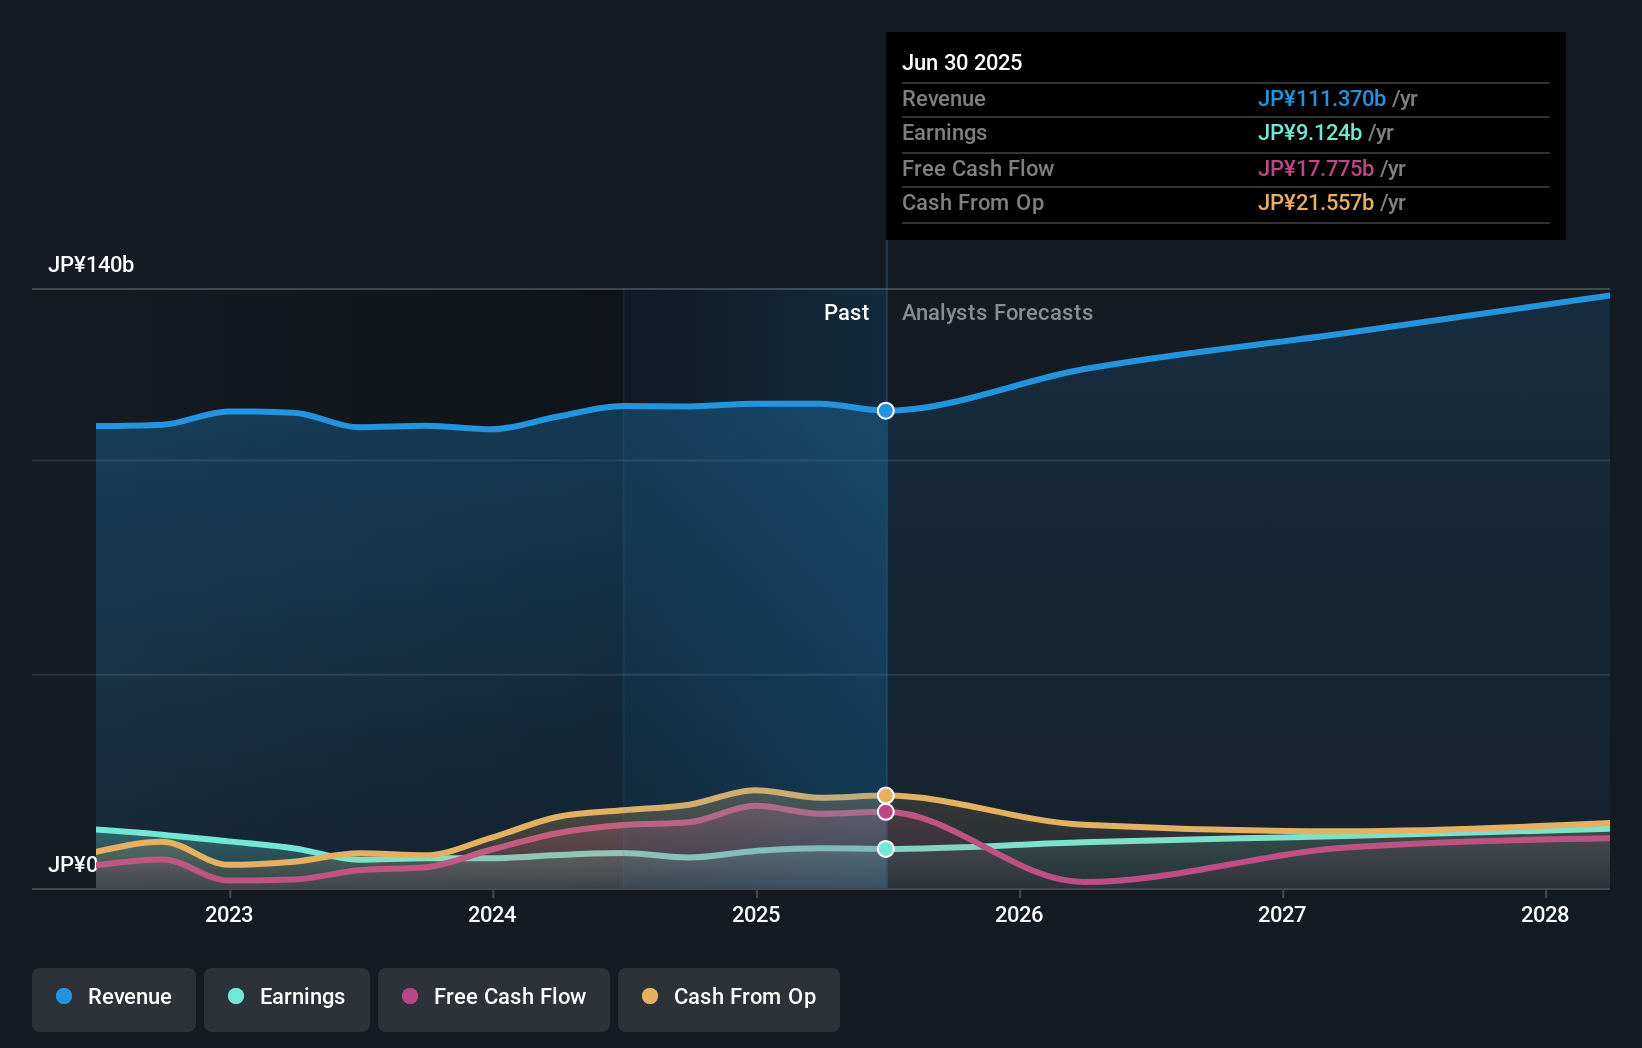This screenshot has height=1048, width=1642.
Task: Click the orange Cash From Op marker dot
Action: click(x=885, y=794)
